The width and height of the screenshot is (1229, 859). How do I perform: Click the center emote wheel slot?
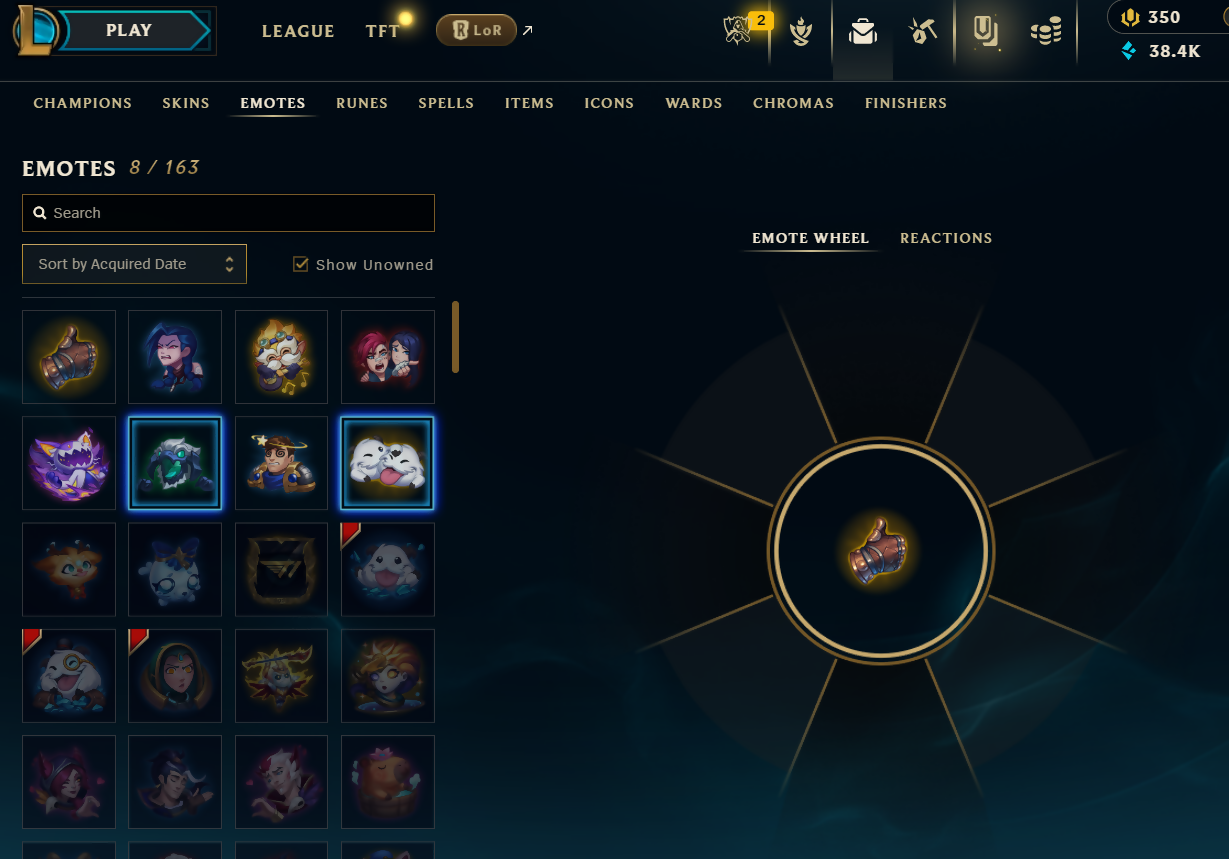coord(880,550)
